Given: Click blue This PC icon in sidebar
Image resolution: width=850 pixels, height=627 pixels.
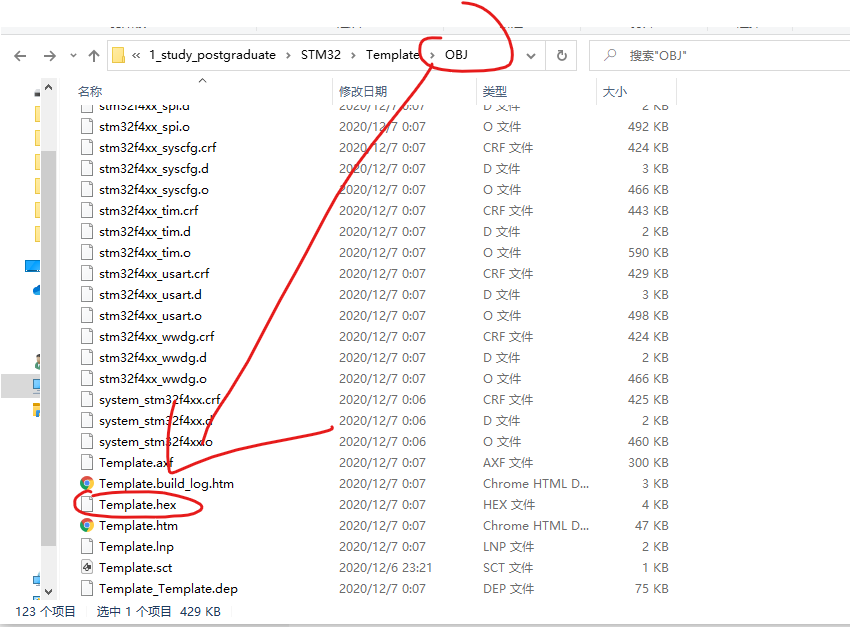Looking at the screenshot, I should [33, 266].
